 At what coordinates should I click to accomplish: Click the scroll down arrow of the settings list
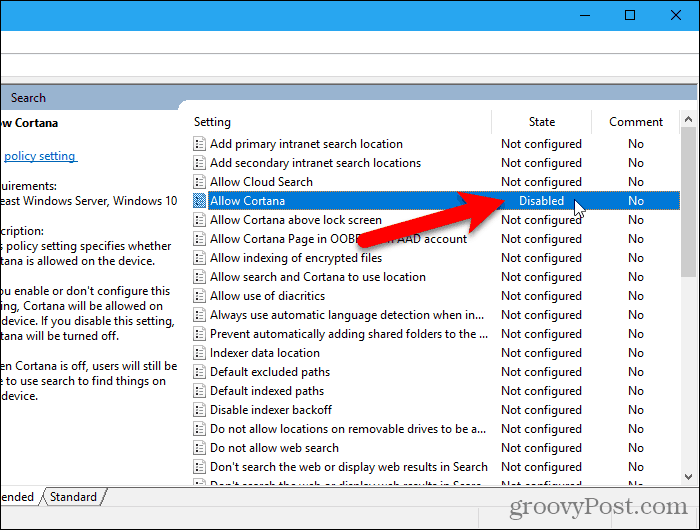tap(688, 477)
